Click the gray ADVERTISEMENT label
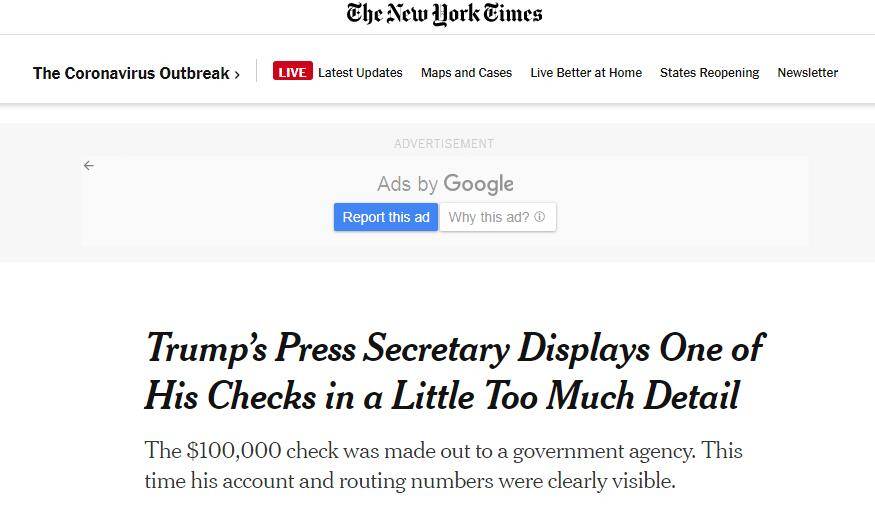The height and width of the screenshot is (516, 875). 444,144
